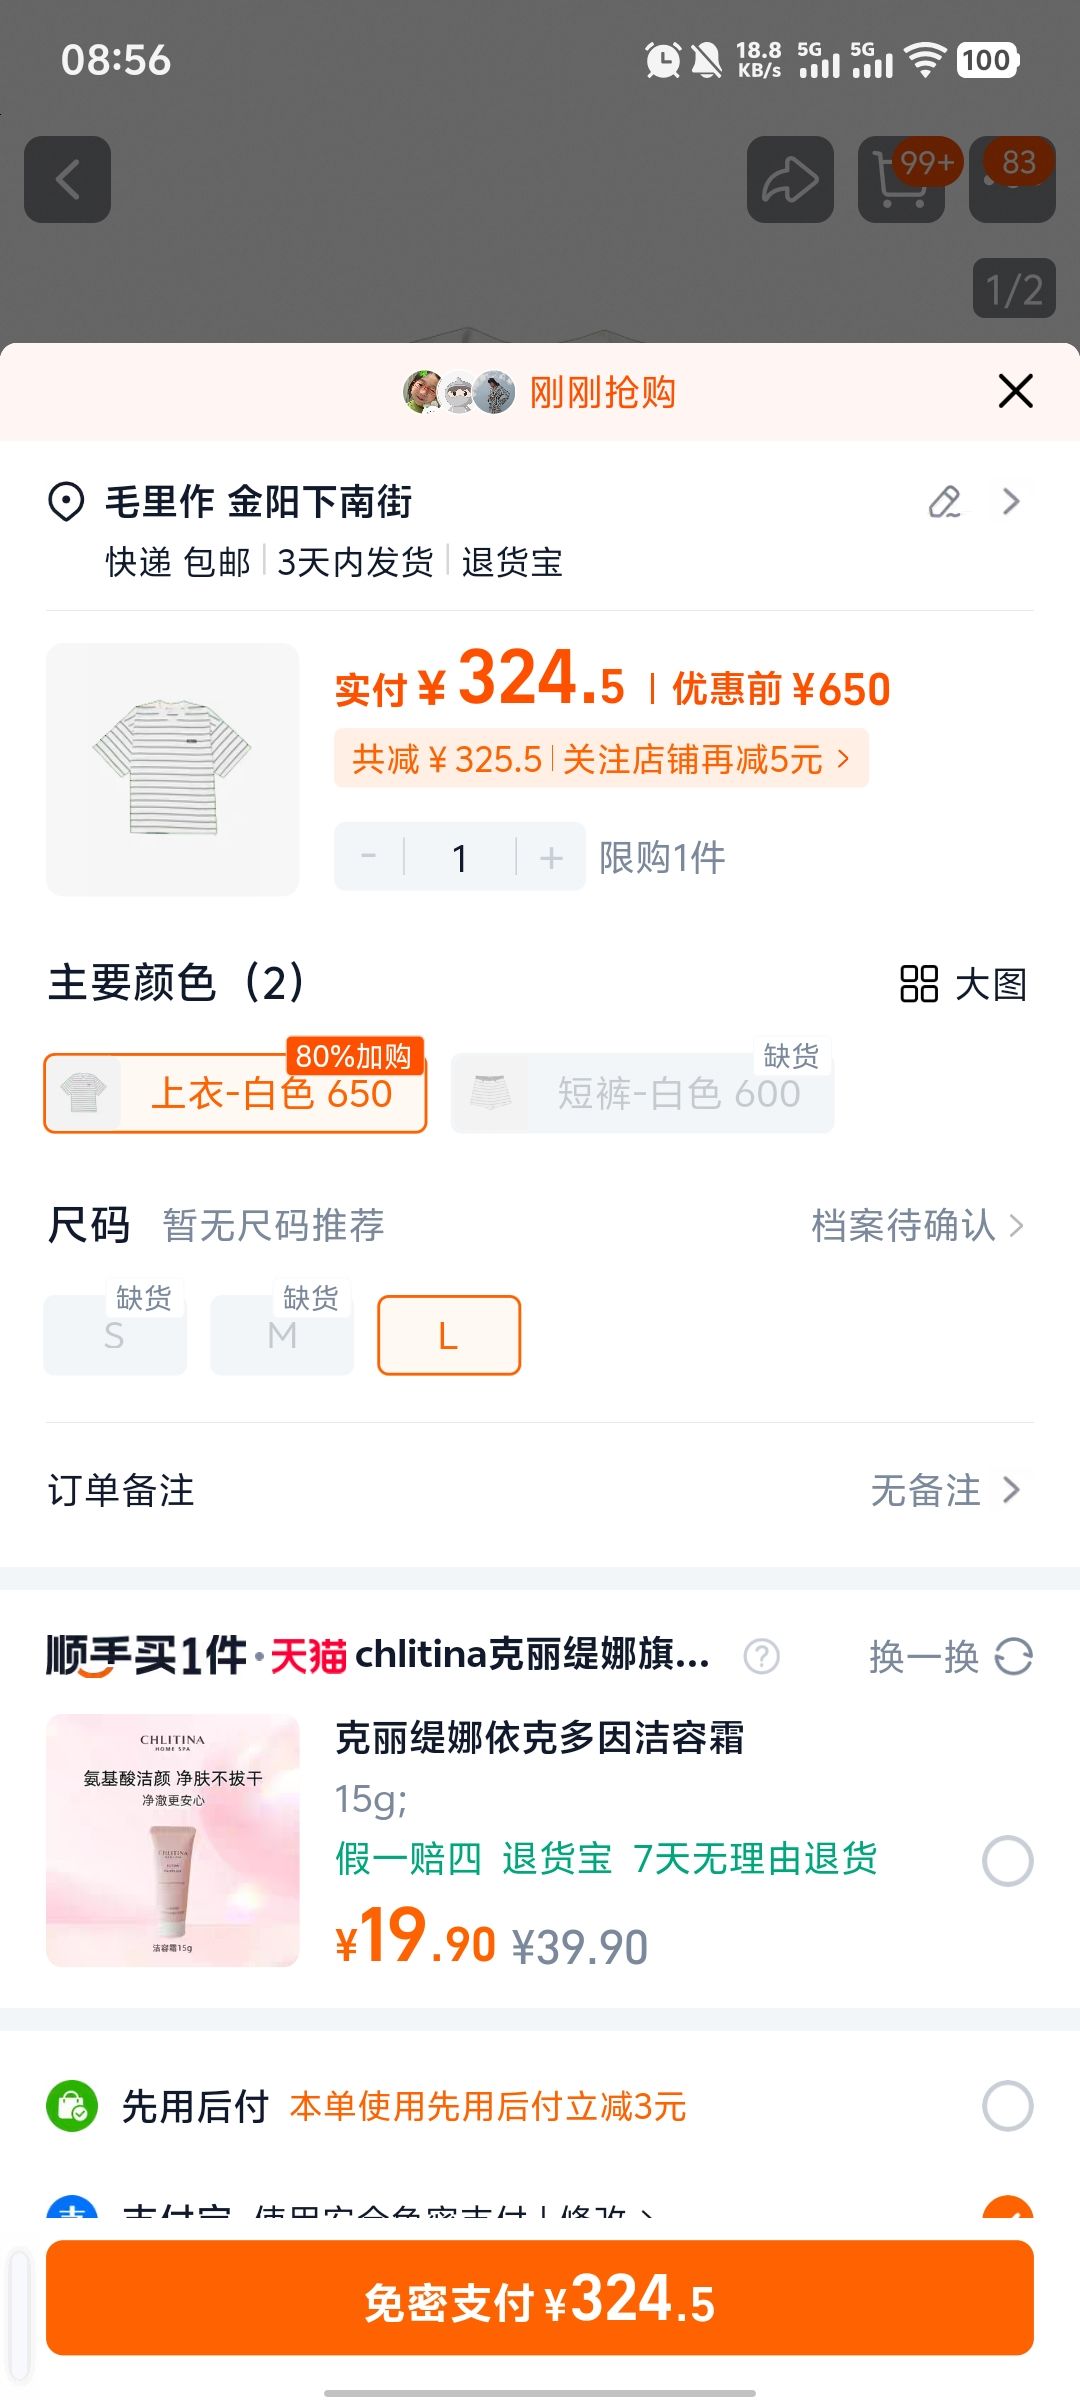1080x2400 pixels.
Task: Tap 关注店铺再减5元 discount link
Action: pos(706,759)
